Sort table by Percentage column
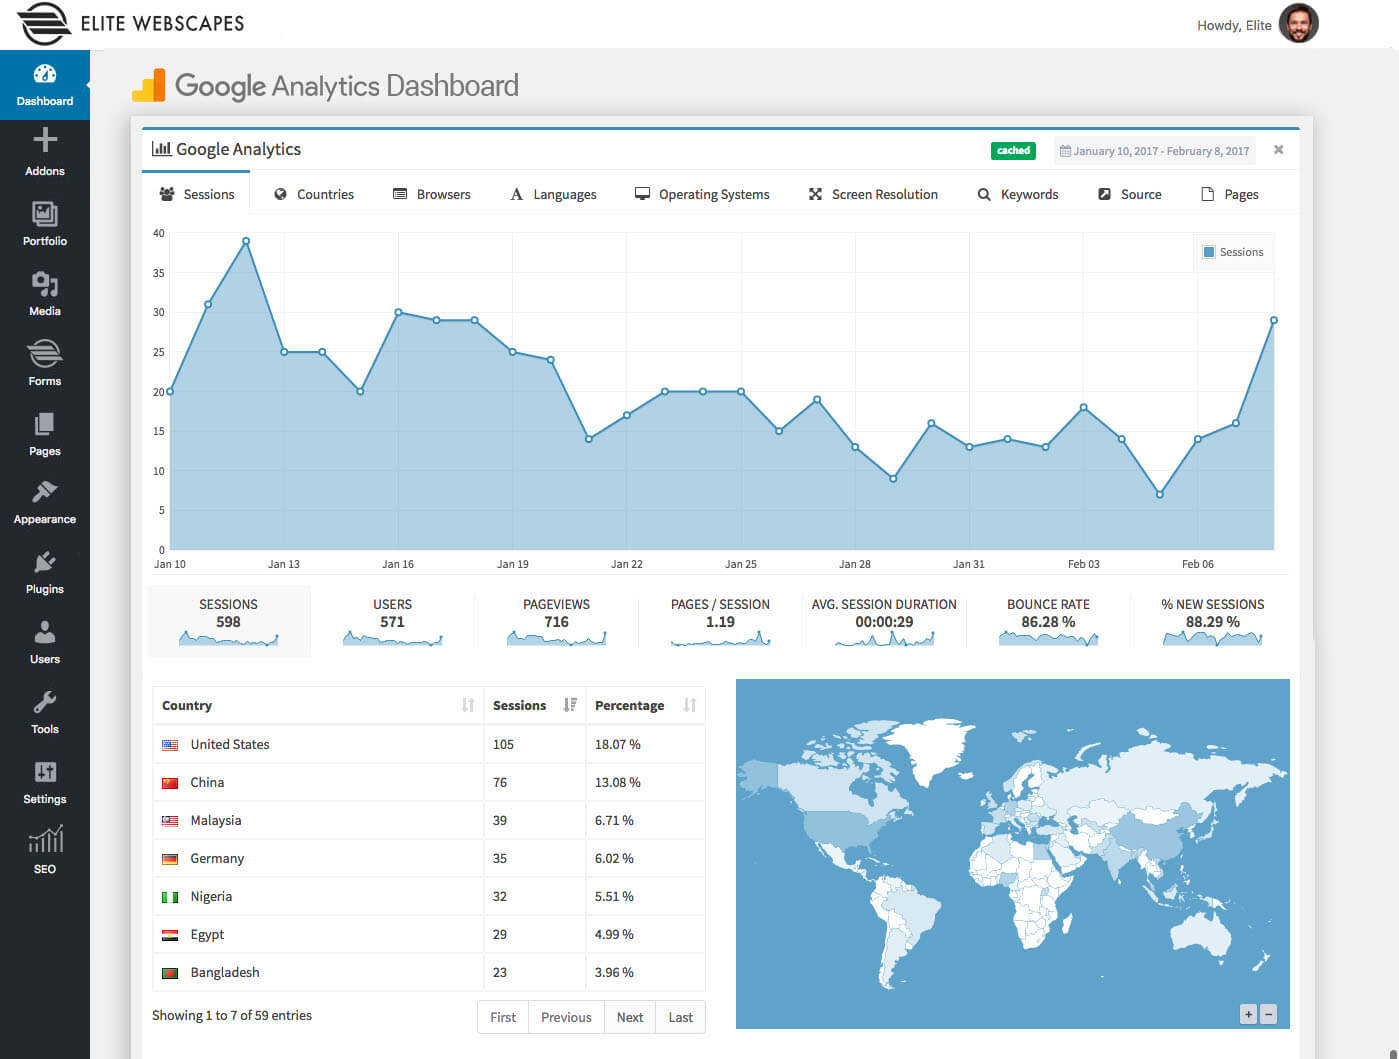Viewport: 1399px width, 1059px height. click(x=645, y=705)
